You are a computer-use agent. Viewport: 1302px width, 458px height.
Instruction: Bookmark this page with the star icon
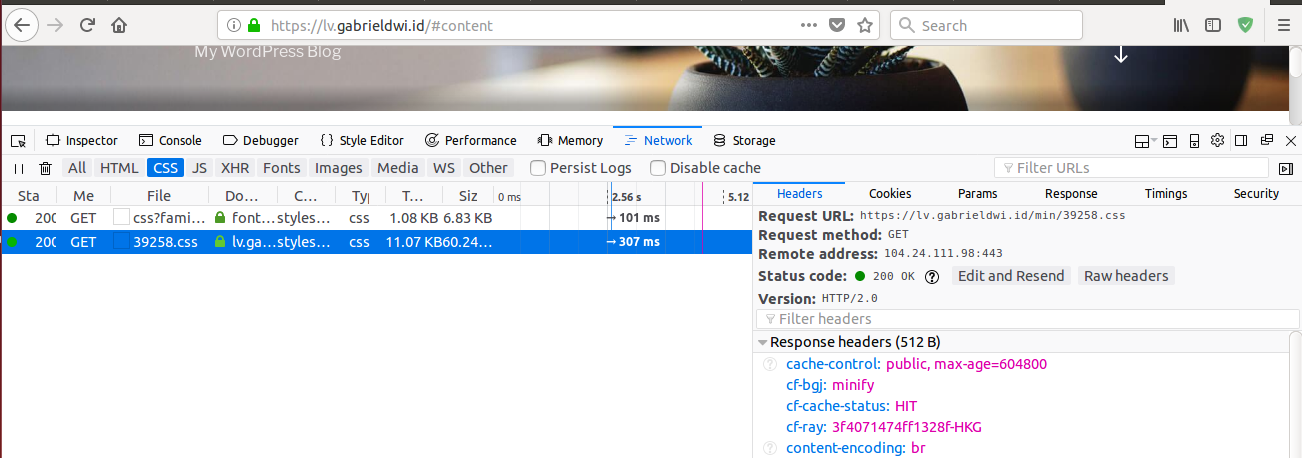(x=865, y=25)
